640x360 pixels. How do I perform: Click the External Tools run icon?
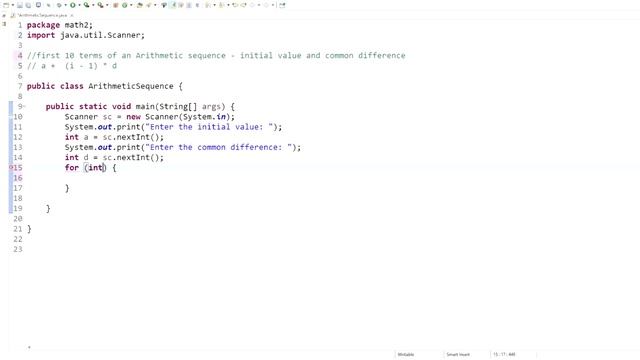click(x=100, y=5)
